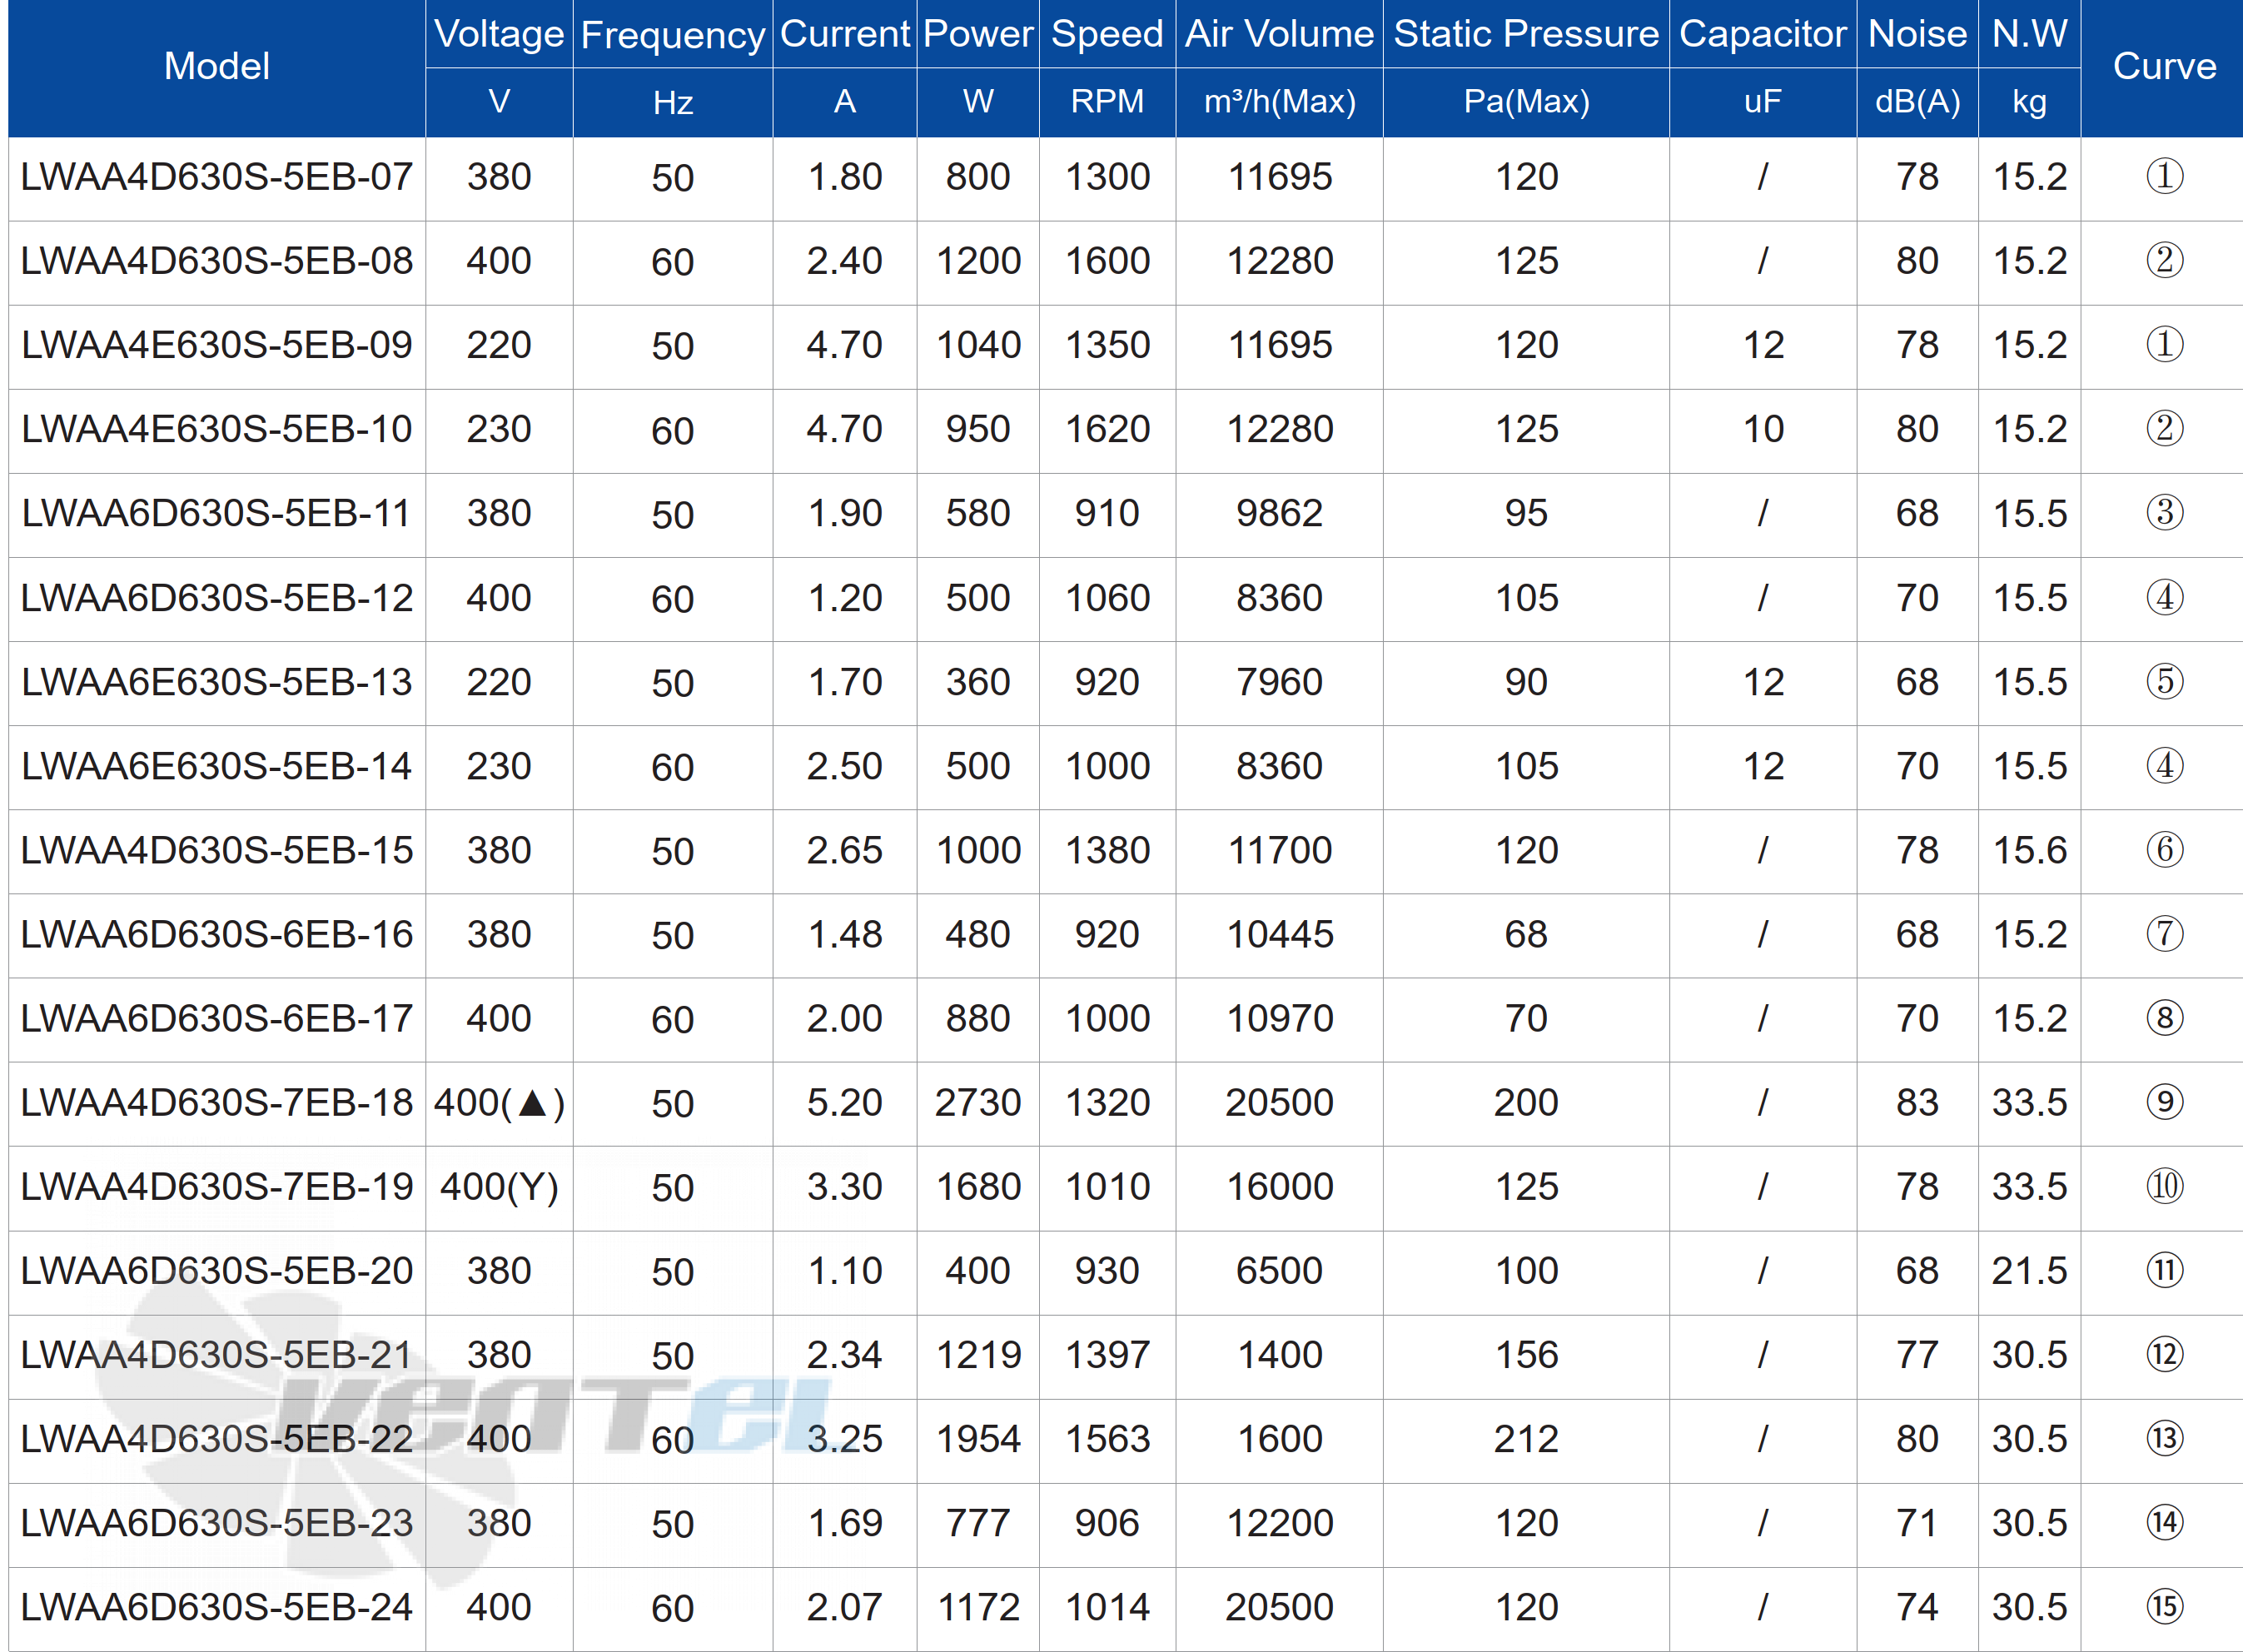The width and height of the screenshot is (2243, 1652).
Task: Click curve number ⑪ in row 5EB-20
Action: point(2165,1270)
